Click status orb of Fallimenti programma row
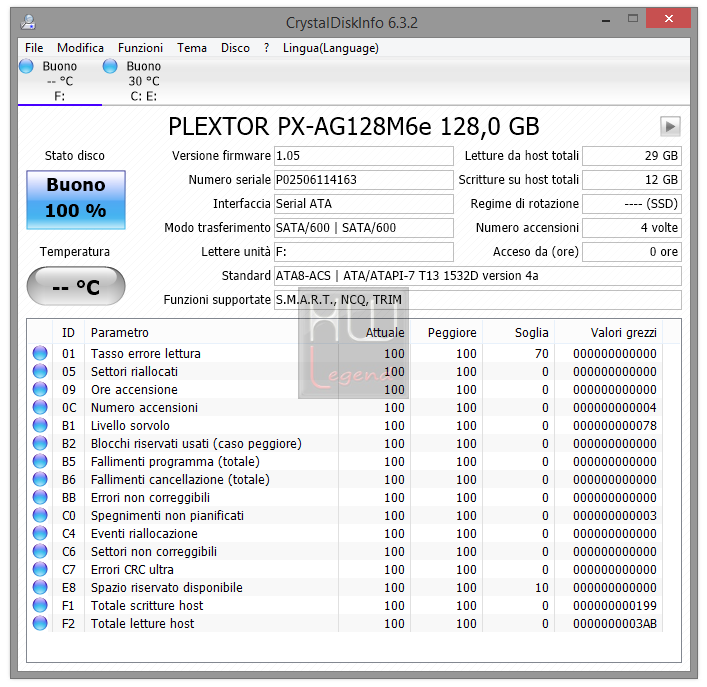Image resolution: width=707 pixels, height=687 pixels. tap(40, 461)
